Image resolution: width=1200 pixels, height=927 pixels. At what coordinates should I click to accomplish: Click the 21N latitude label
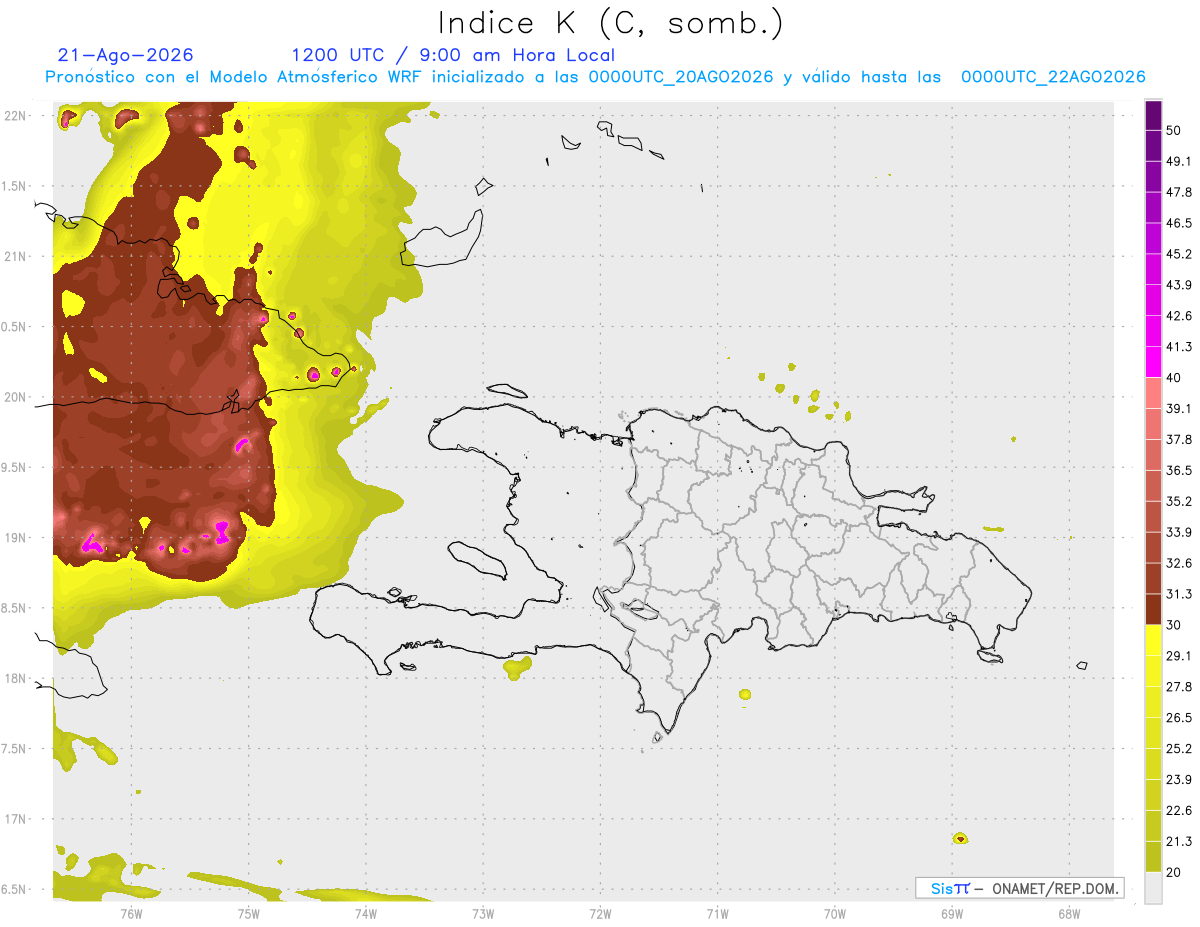16,257
